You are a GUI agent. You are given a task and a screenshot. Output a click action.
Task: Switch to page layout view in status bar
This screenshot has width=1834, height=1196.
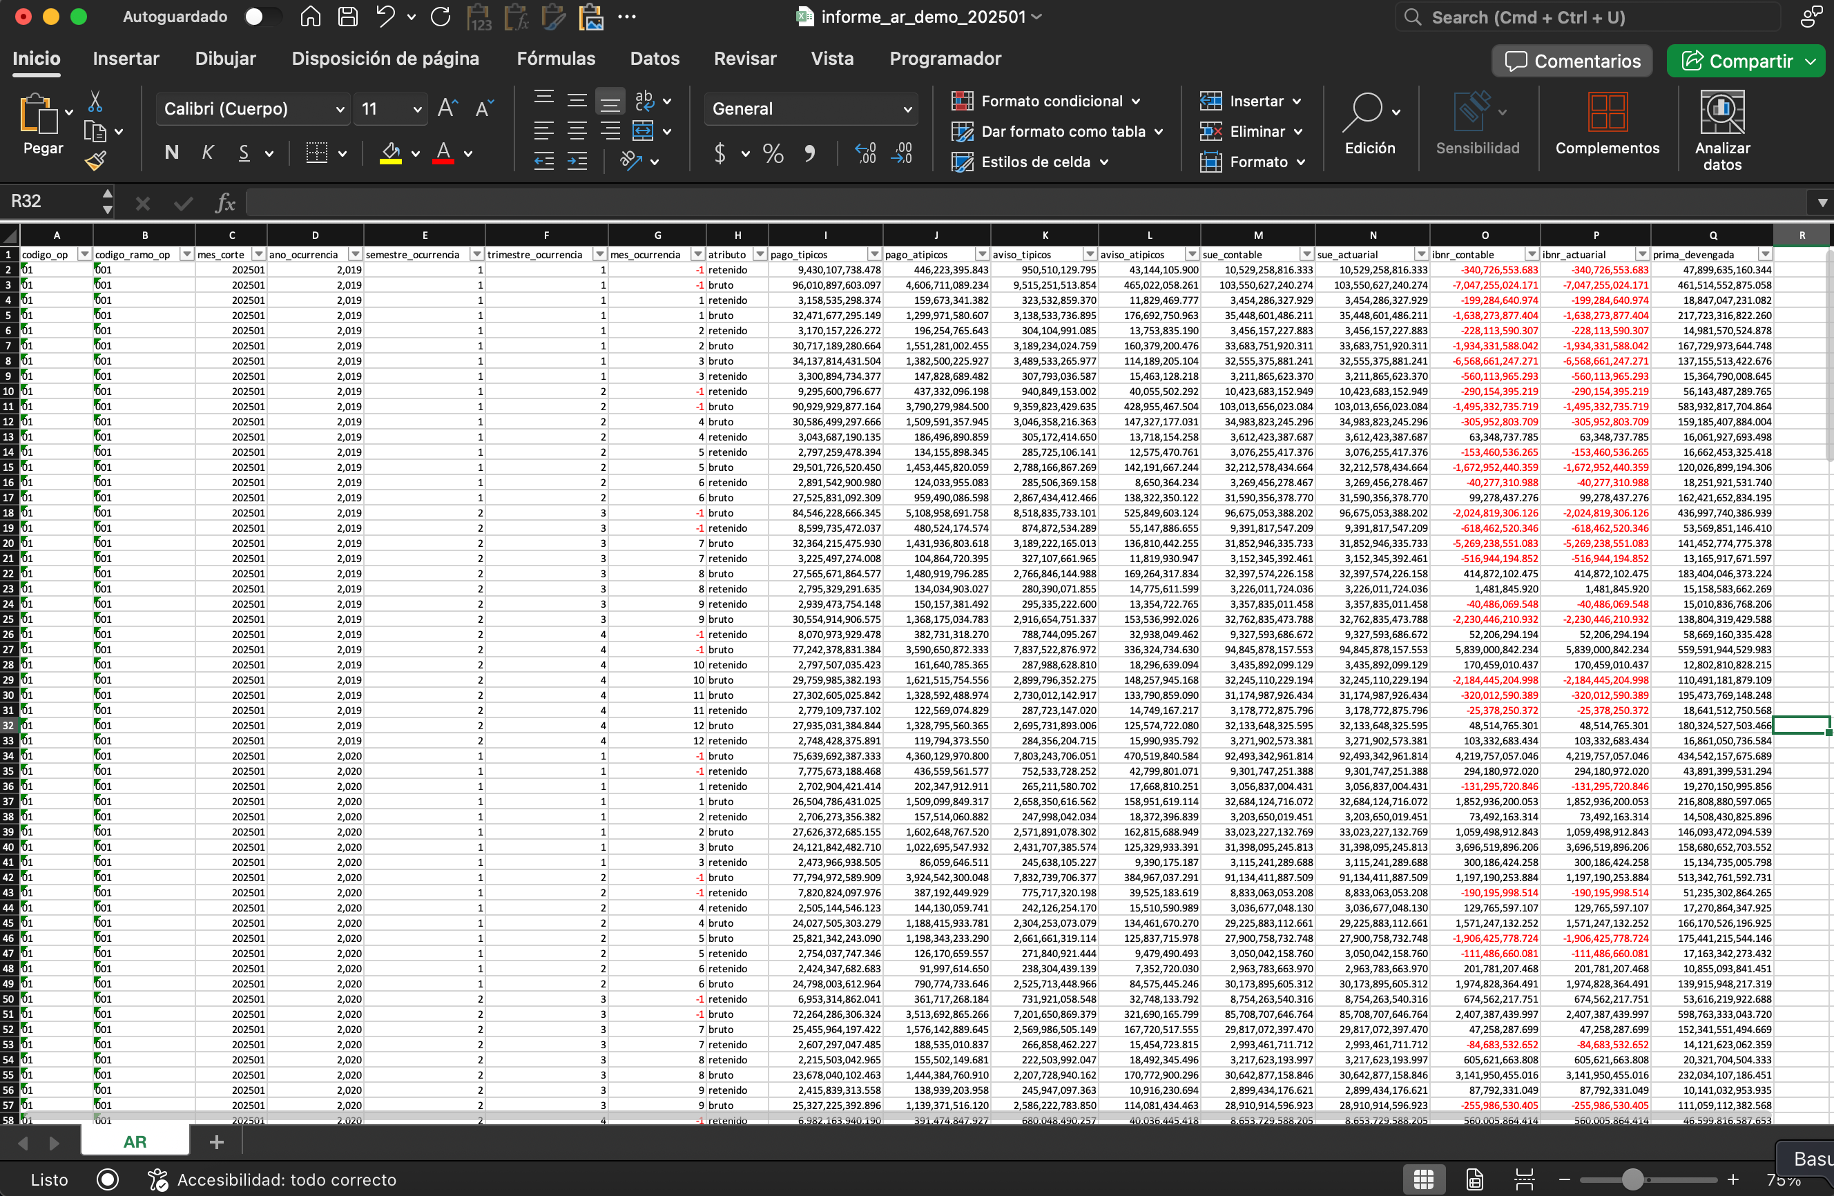[1474, 1180]
